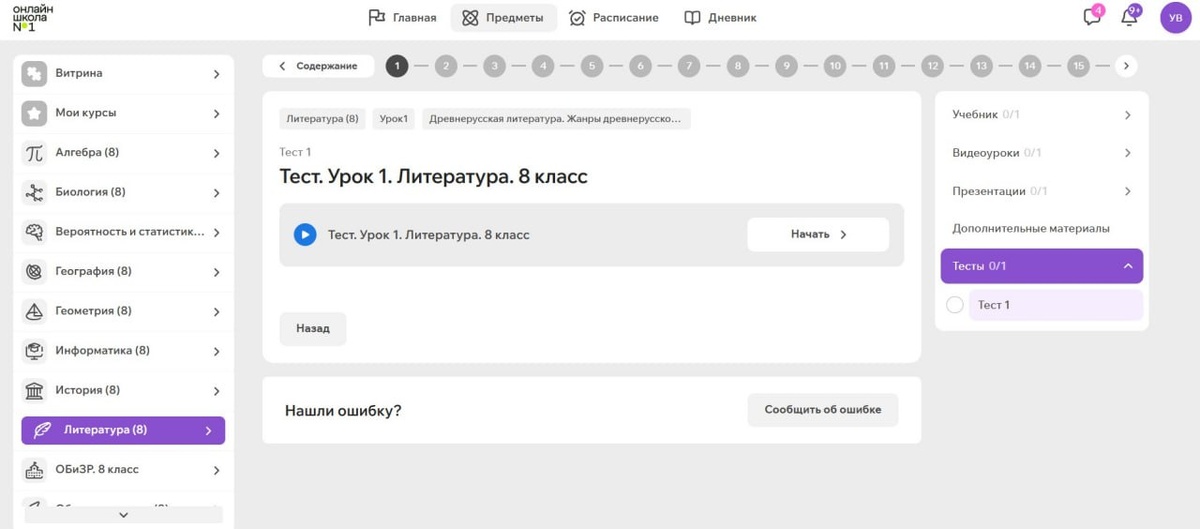Image resolution: width=1200 pixels, height=529 pixels.
Task: Select lesson step 15
Action: coord(1078,66)
